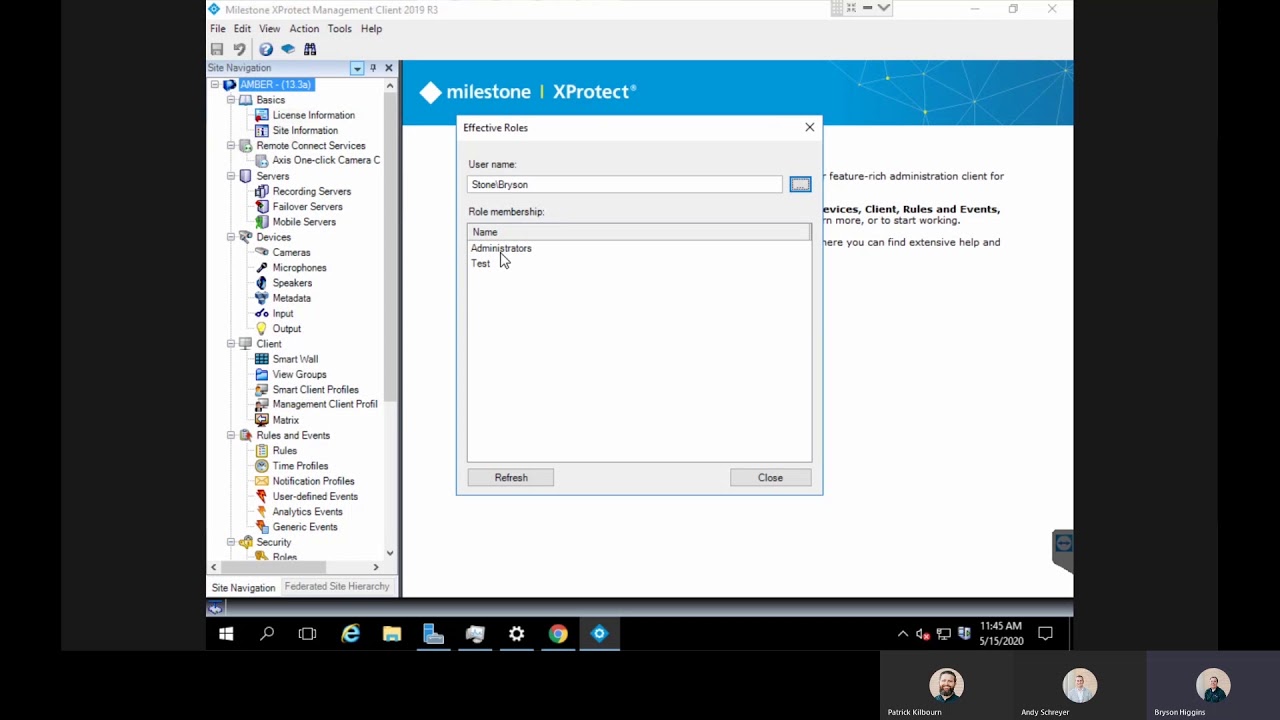Click the Save toolbar icon
The height and width of the screenshot is (720, 1280).
(217, 49)
